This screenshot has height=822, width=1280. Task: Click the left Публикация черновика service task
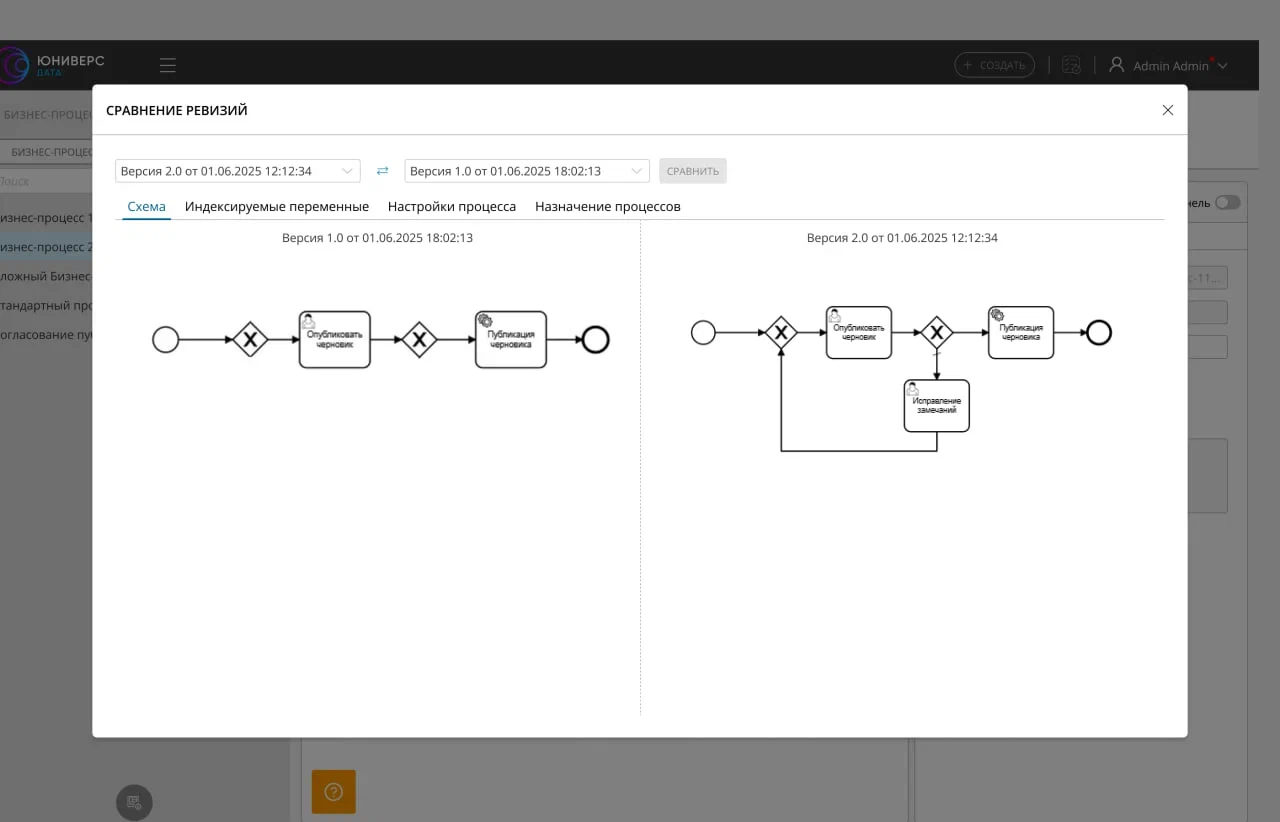[x=511, y=340]
